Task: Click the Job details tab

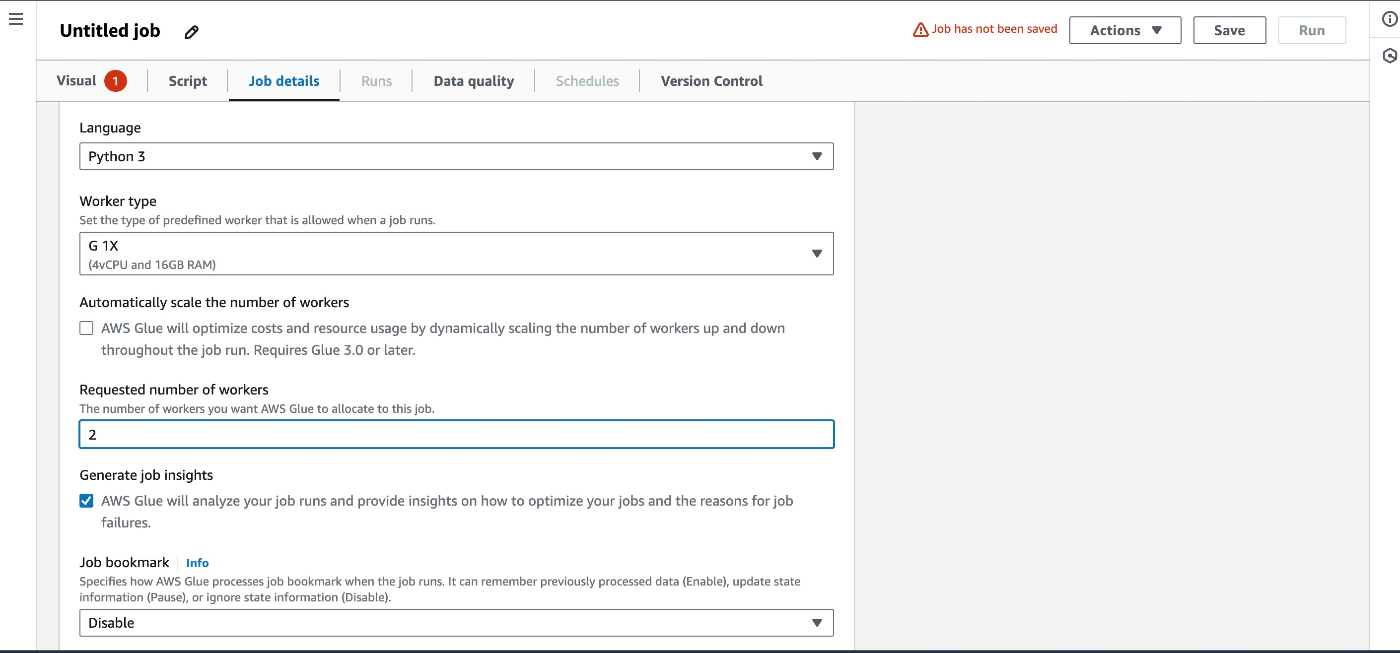Action: coord(284,81)
